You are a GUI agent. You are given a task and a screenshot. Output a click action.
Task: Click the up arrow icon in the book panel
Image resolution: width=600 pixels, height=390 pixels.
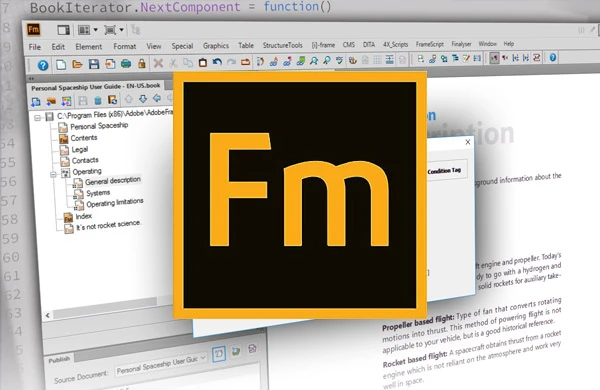click(x=129, y=99)
